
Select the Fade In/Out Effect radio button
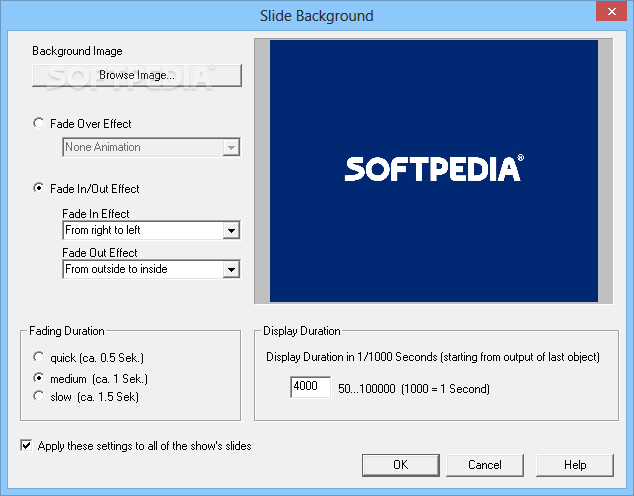tap(38, 188)
